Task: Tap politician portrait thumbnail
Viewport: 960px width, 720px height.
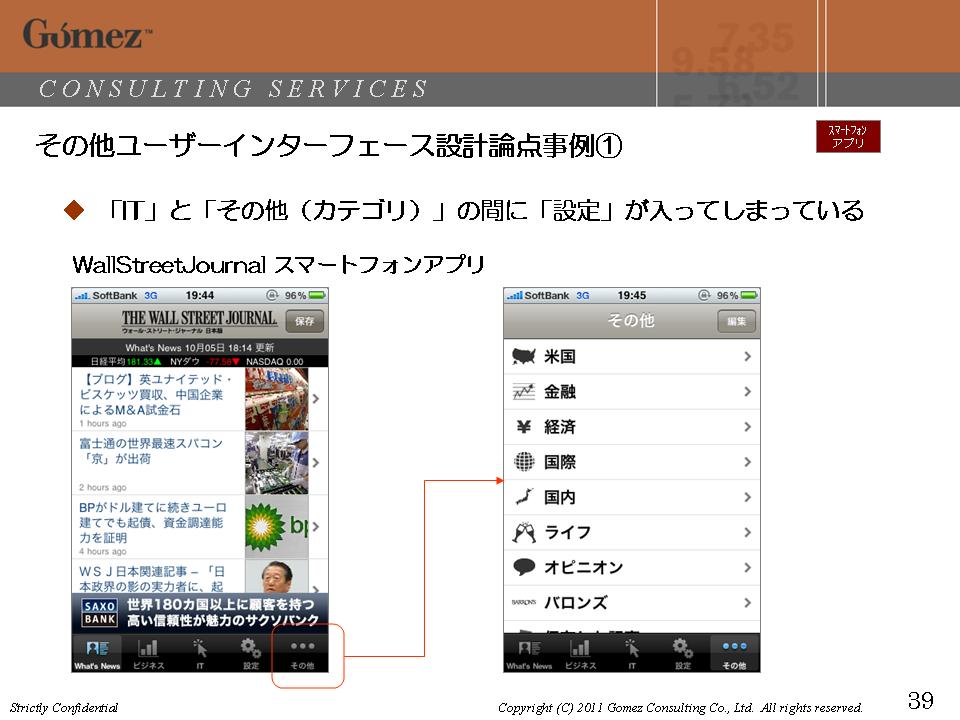Action: tap(276, 576)
